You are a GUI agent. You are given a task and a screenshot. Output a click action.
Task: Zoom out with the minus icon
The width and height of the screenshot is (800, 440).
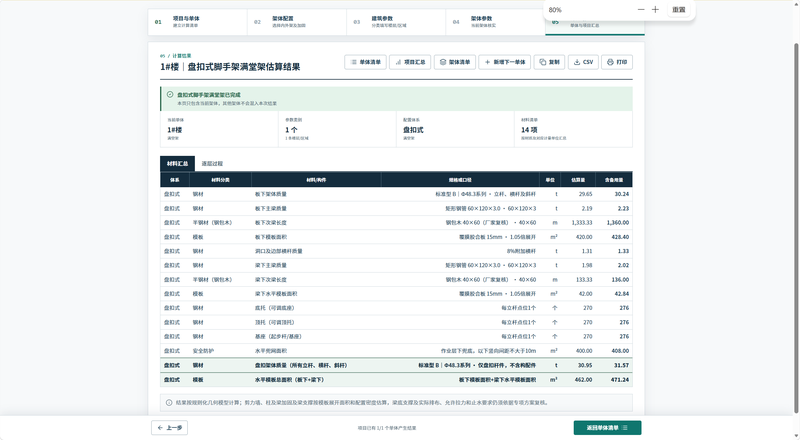tap(641, 10)
